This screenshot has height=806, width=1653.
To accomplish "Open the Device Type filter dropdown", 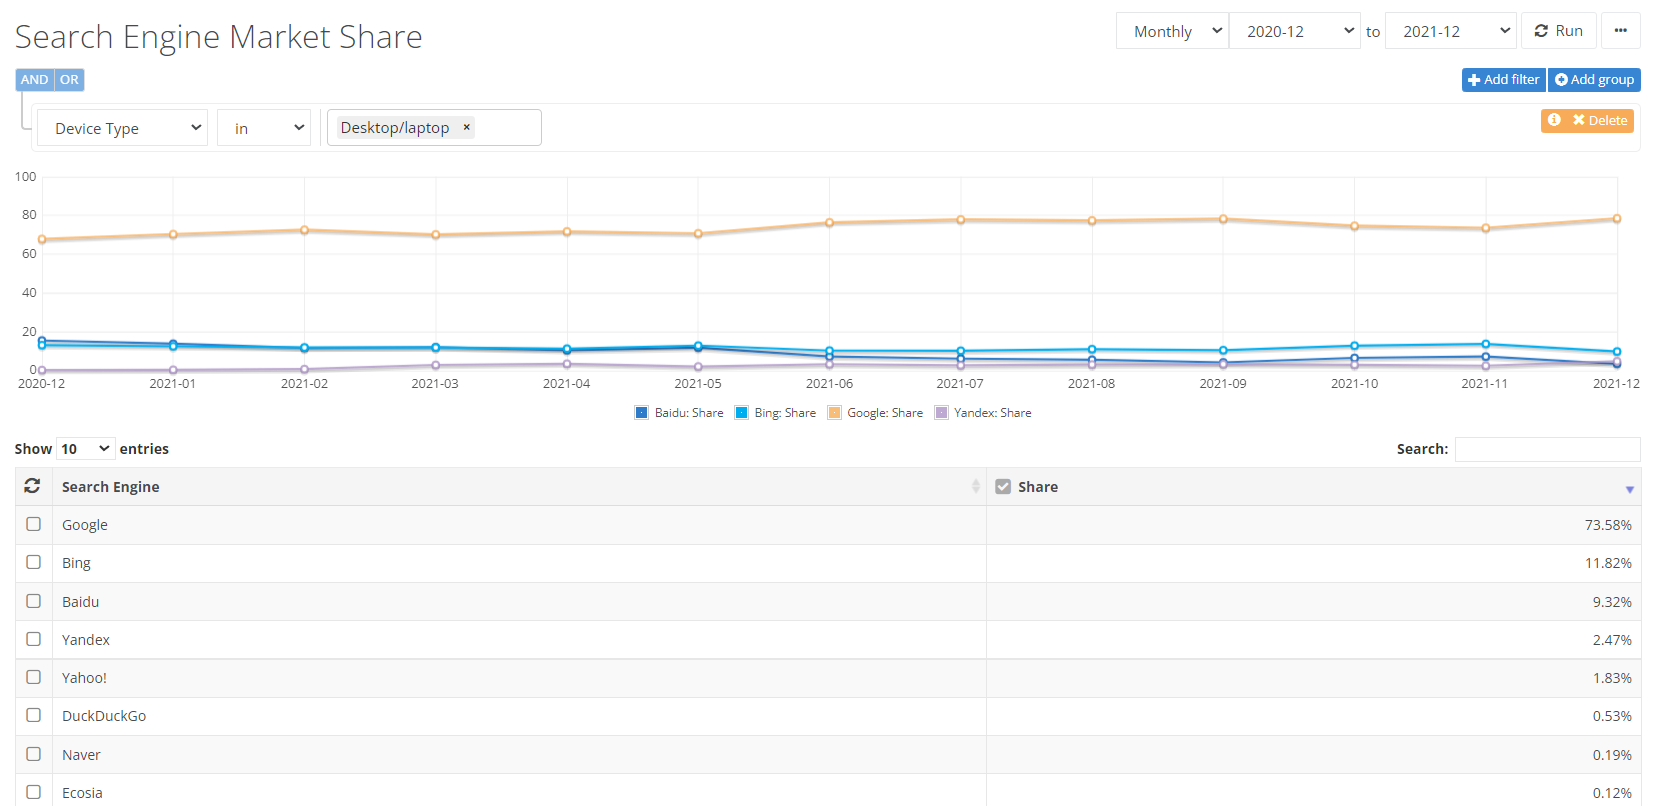I will pos(122,128).
